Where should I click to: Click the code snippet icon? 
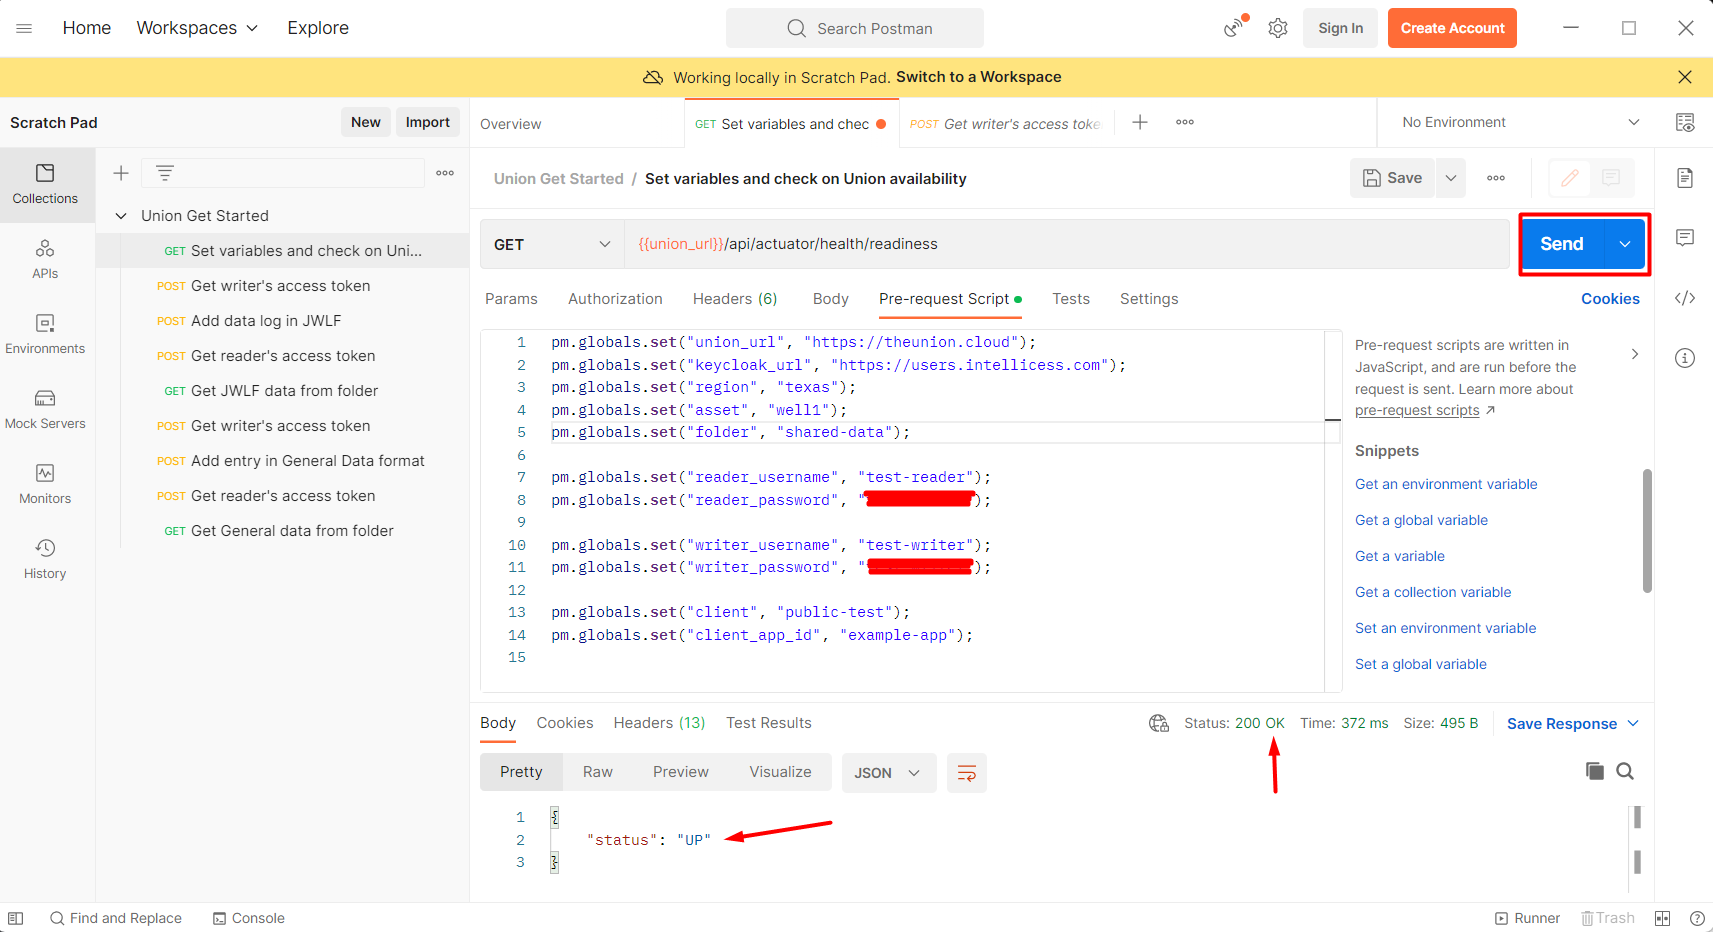point(1685,298)
